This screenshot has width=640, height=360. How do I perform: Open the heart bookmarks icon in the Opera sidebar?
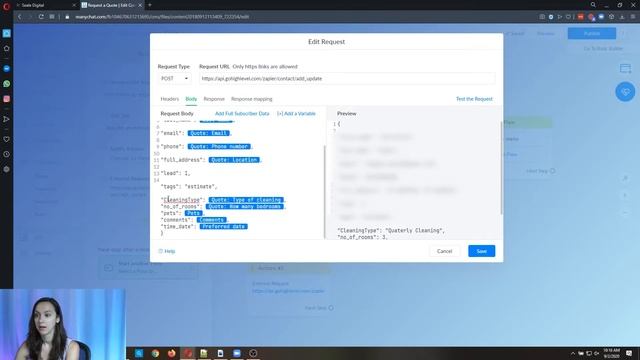(7, 139)
